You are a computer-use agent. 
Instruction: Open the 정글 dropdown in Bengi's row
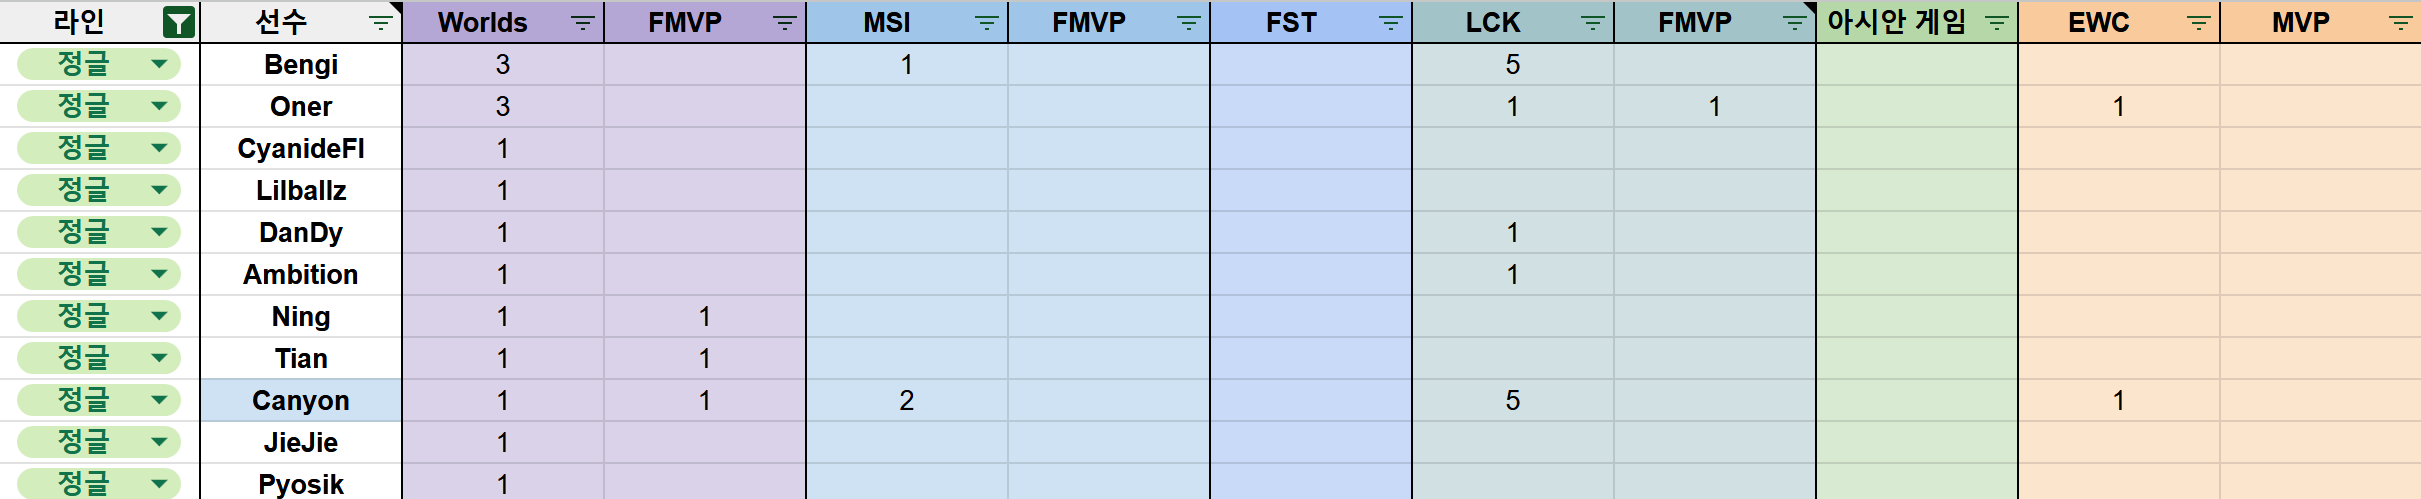159,64
